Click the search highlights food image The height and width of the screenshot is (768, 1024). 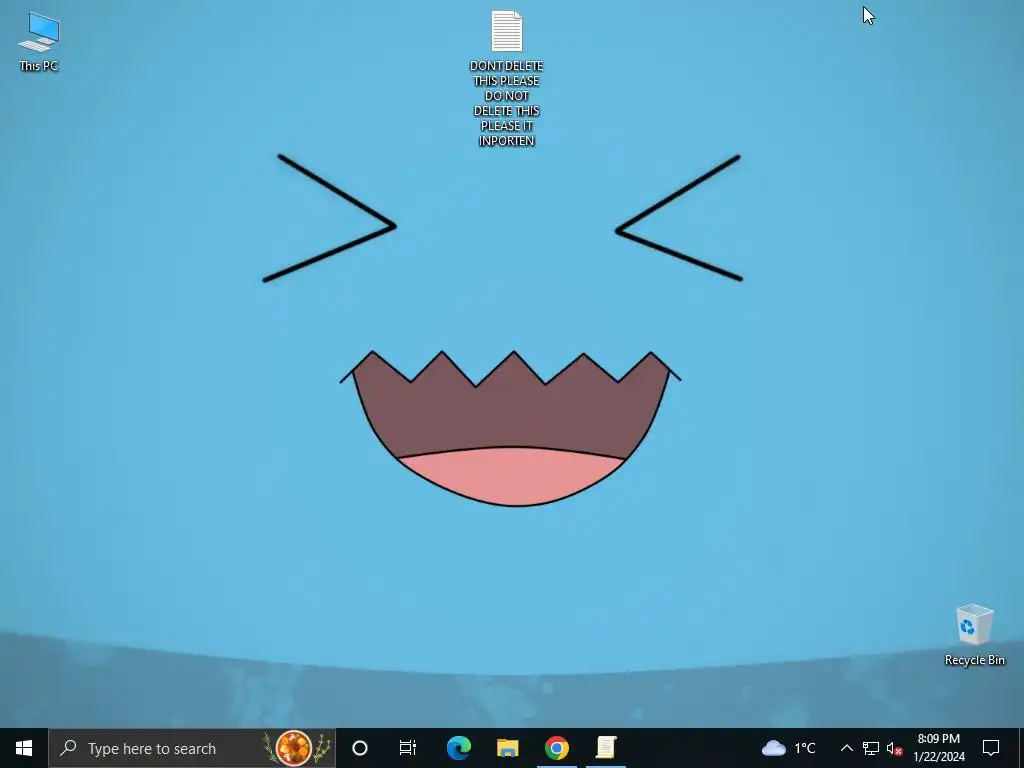coord(296,748)
